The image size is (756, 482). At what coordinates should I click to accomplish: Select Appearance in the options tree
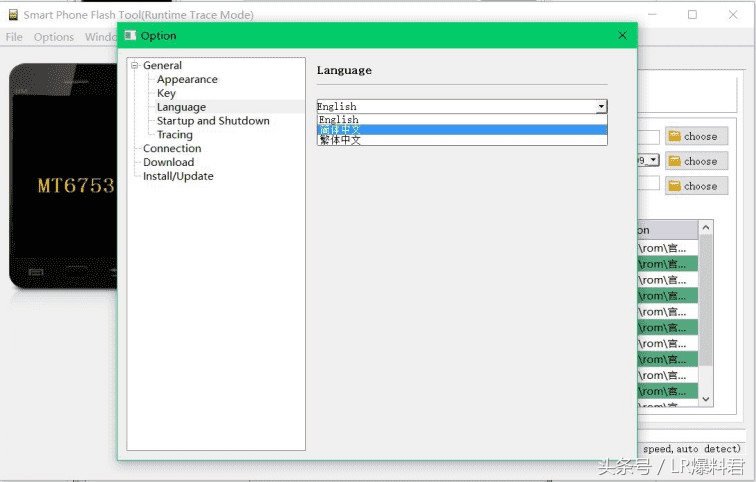click(x=187, y=79)
